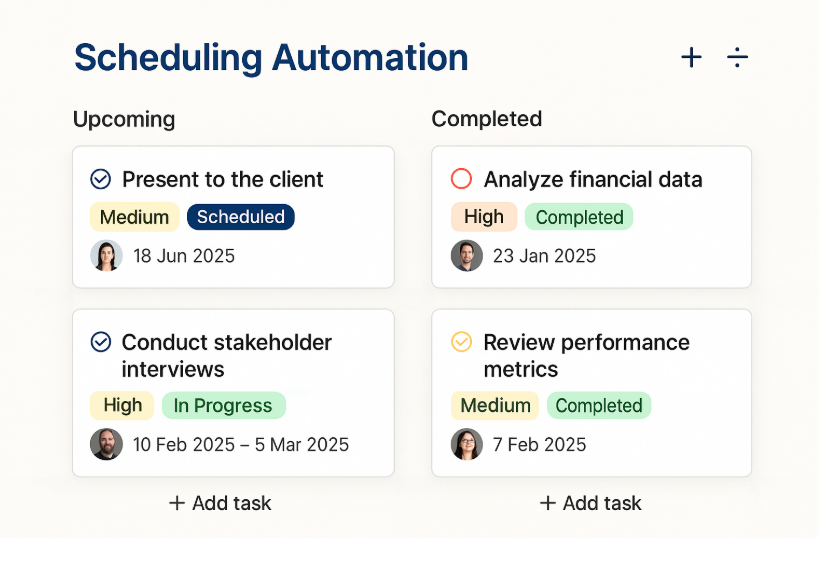Click Add task under Completed column
836x565 pixels.
(591, 503)
